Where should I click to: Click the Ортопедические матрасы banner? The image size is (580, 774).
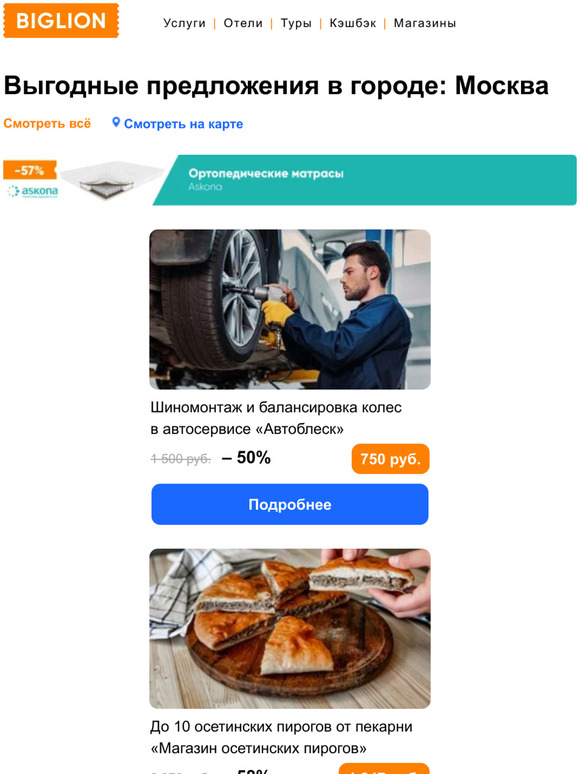click(x=365, y=180)
